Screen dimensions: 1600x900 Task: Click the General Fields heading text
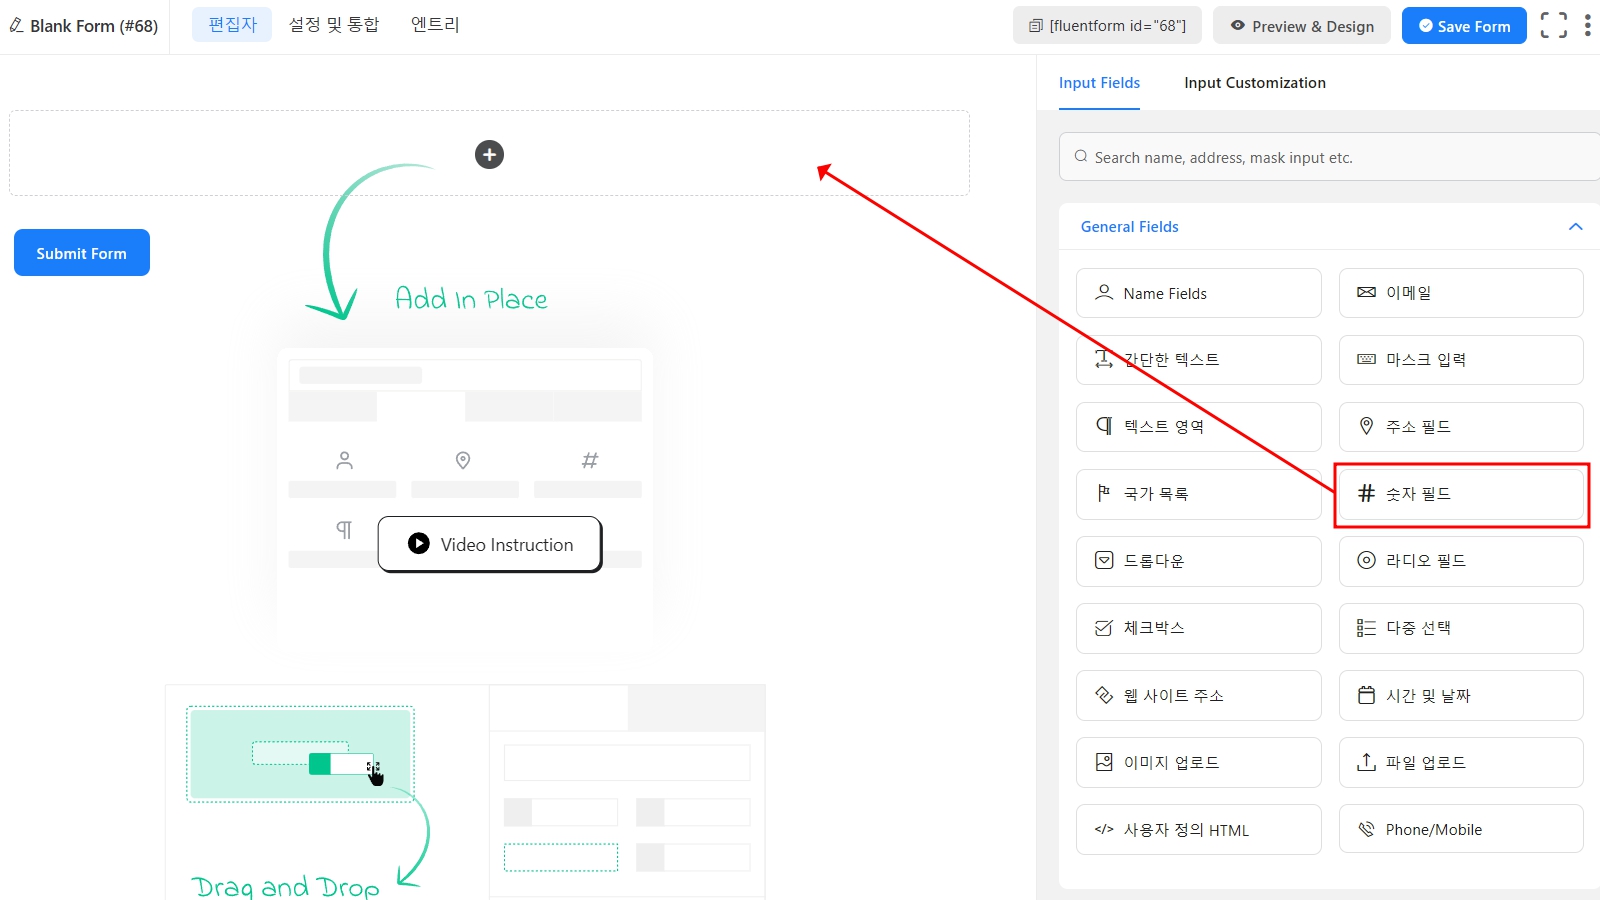[x=1129, y=227]
